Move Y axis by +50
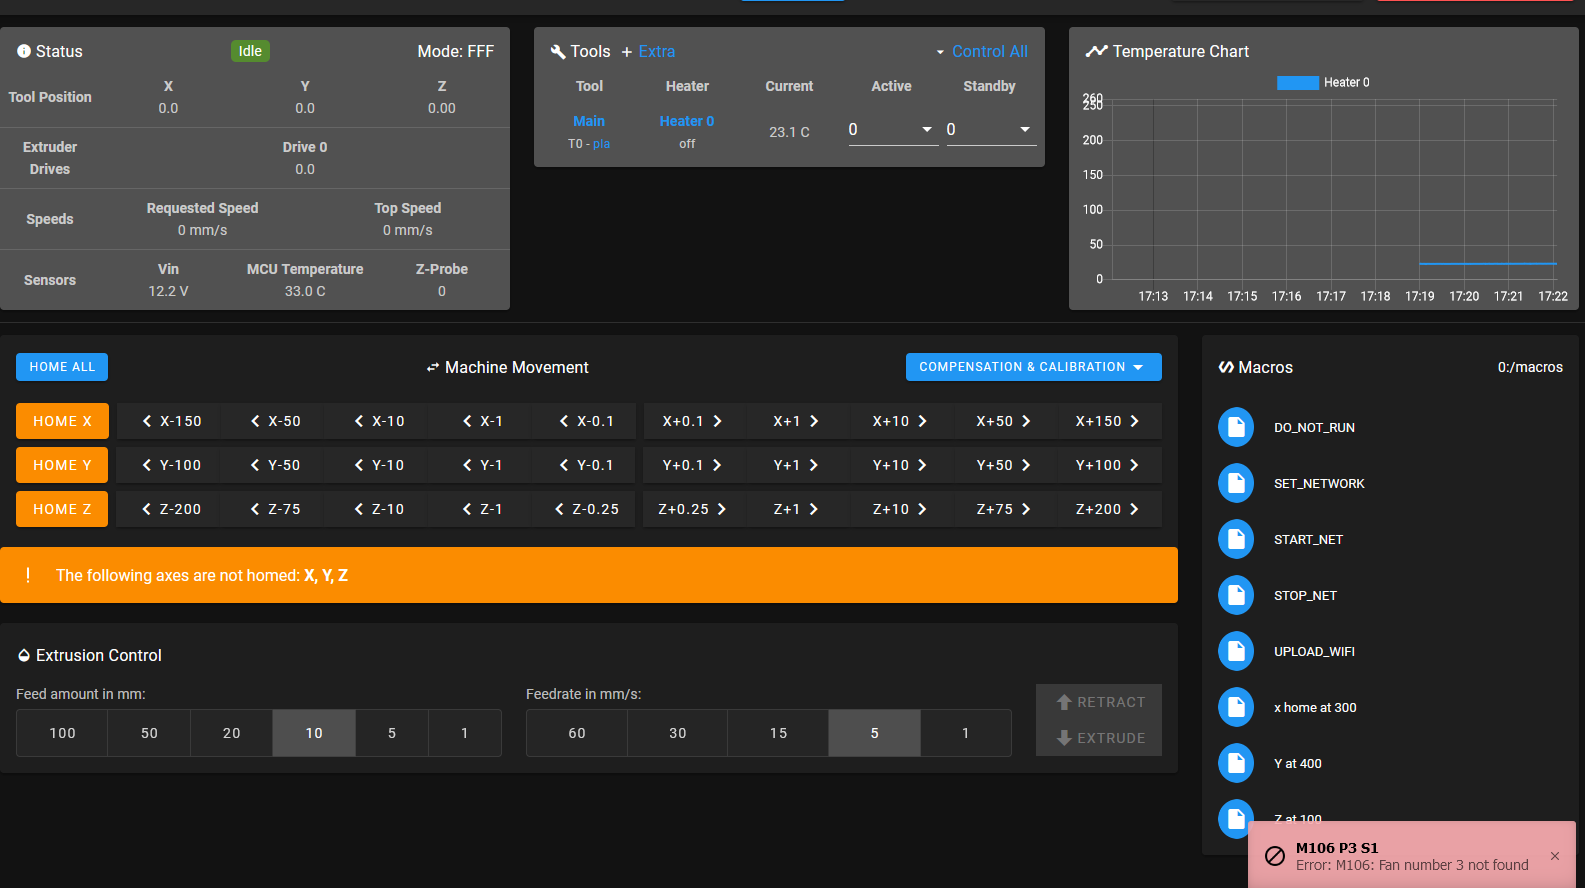 [1004, 465]
